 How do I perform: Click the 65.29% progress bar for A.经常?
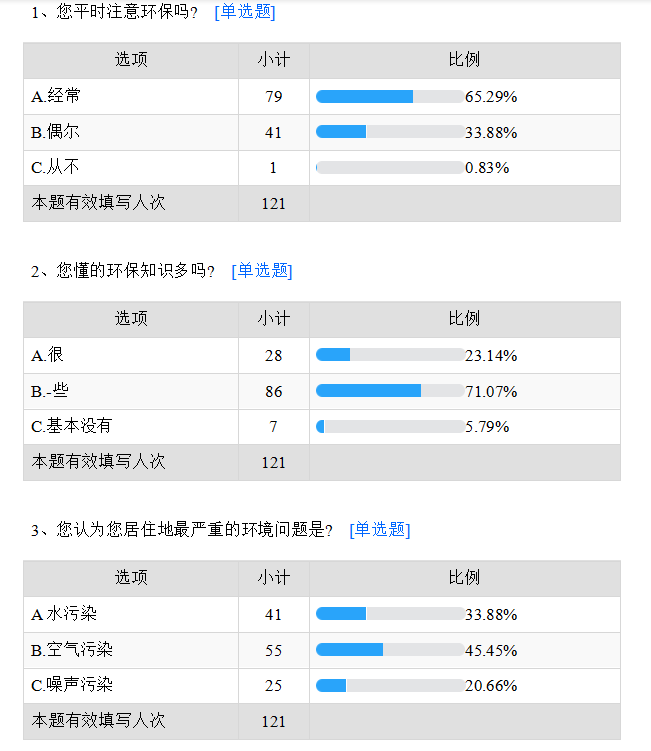tap(390, 96)
